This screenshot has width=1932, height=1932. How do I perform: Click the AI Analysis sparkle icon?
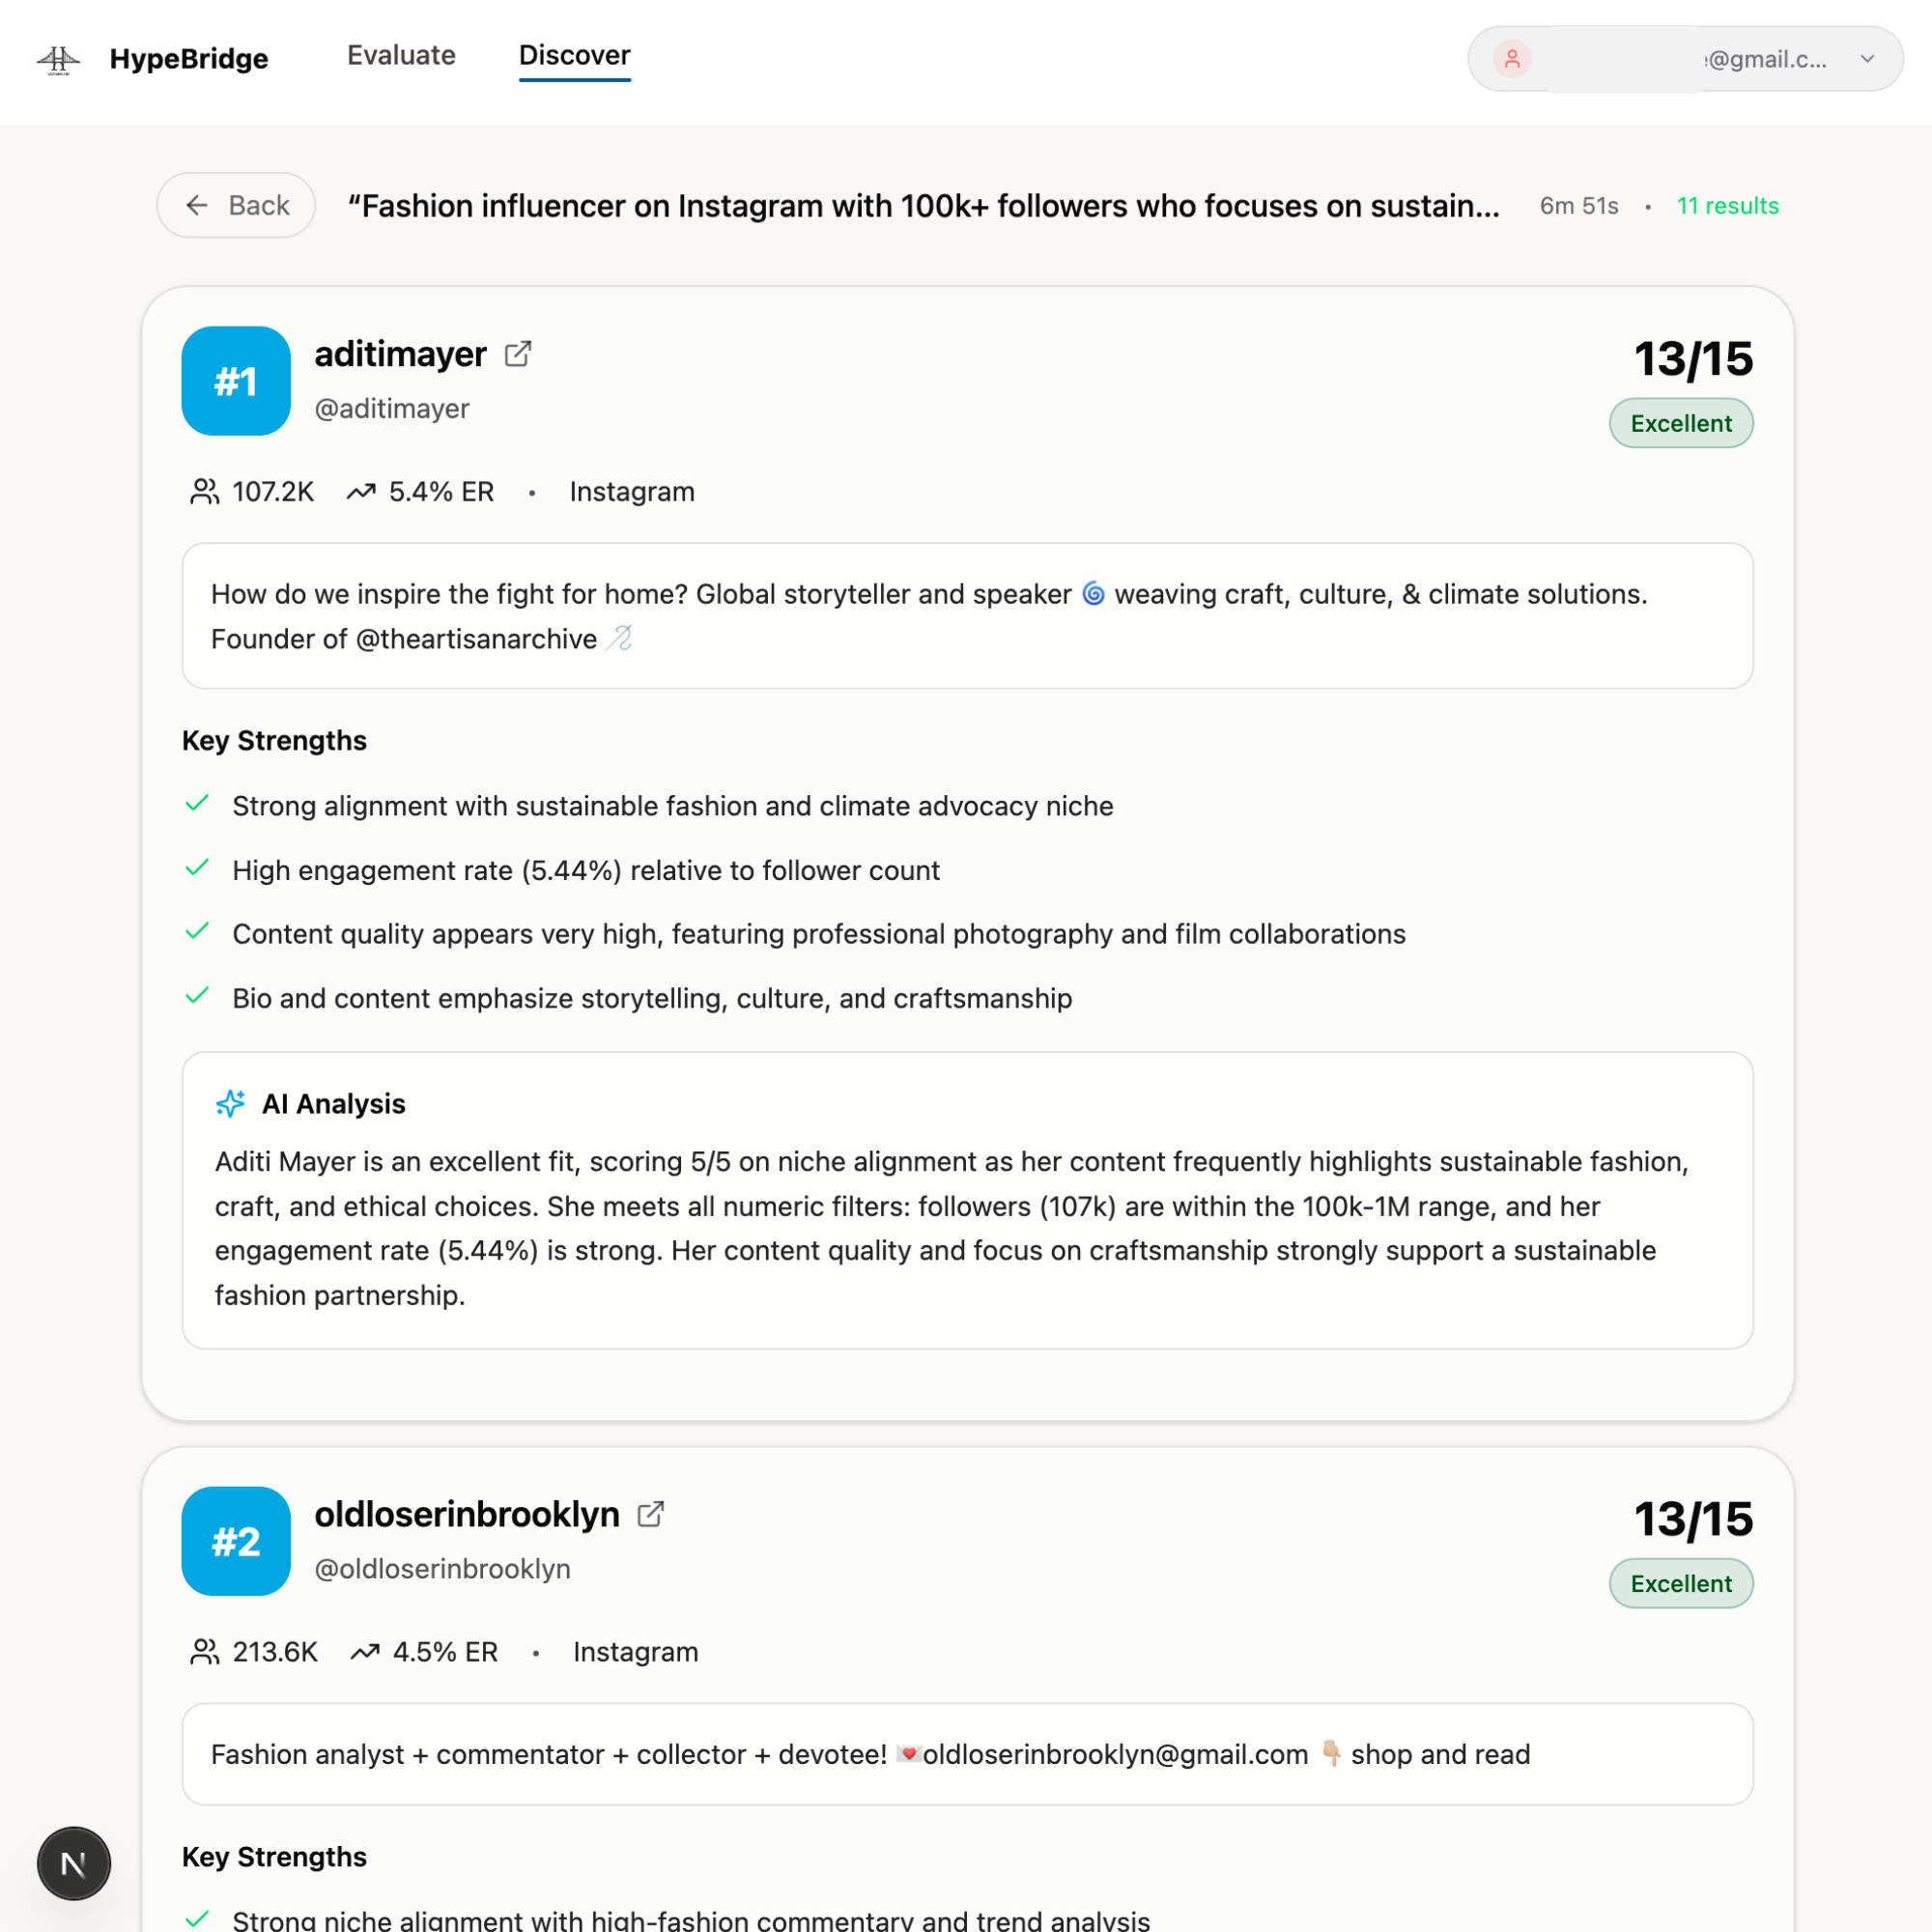pyautogui.click(x=231, y=1103)
